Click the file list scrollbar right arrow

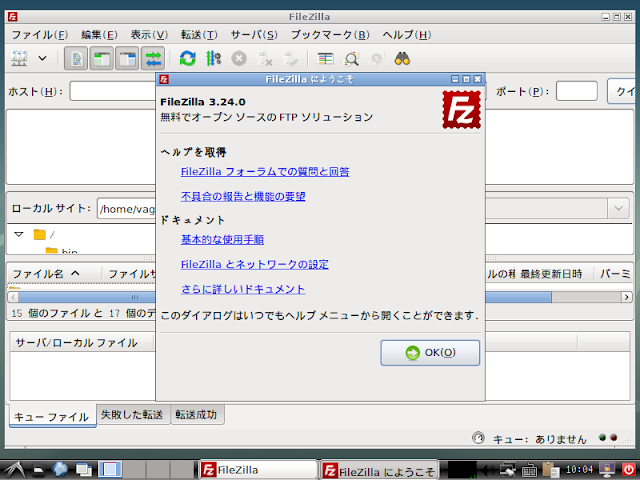tap(627, 297)
